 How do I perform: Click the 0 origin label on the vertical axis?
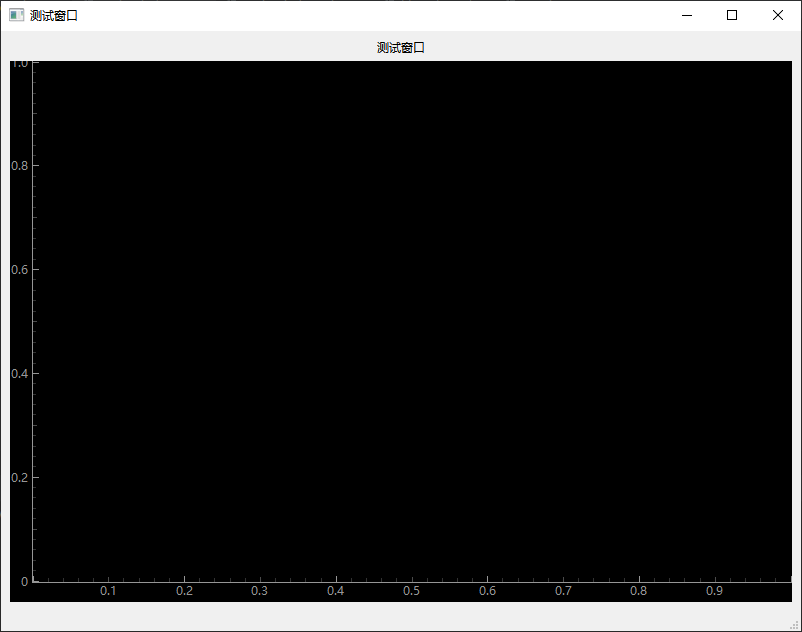(24, 581)
